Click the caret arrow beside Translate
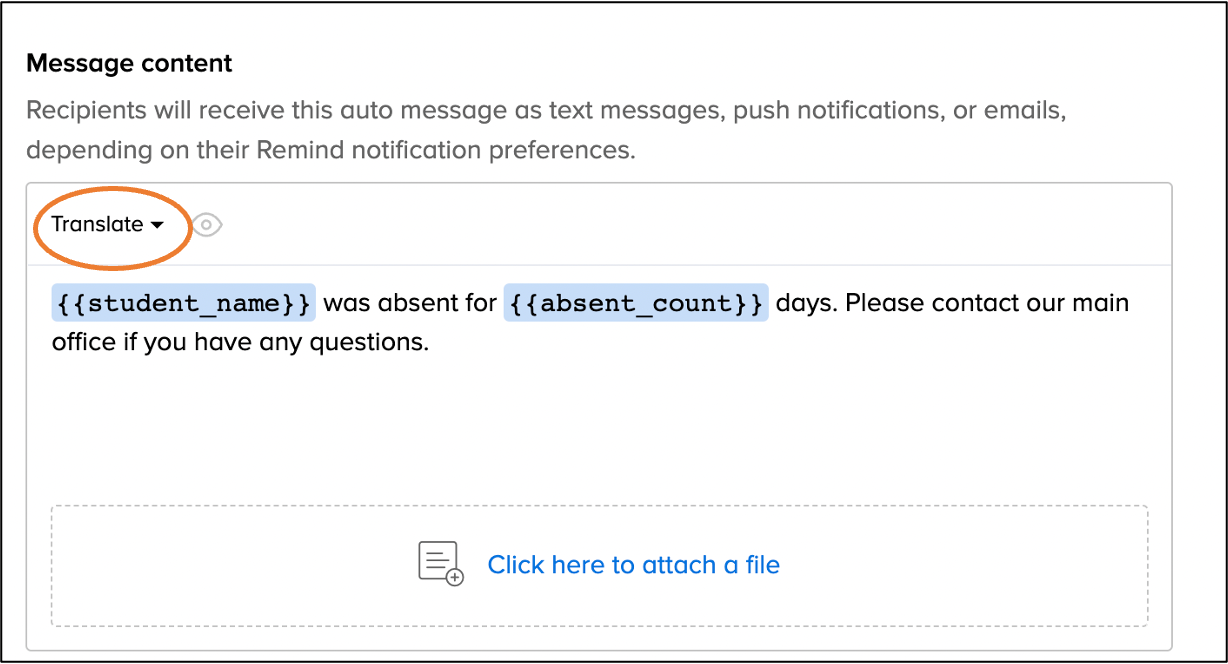Viewport: 1228px width, 664px height. [x=157, y=226]
